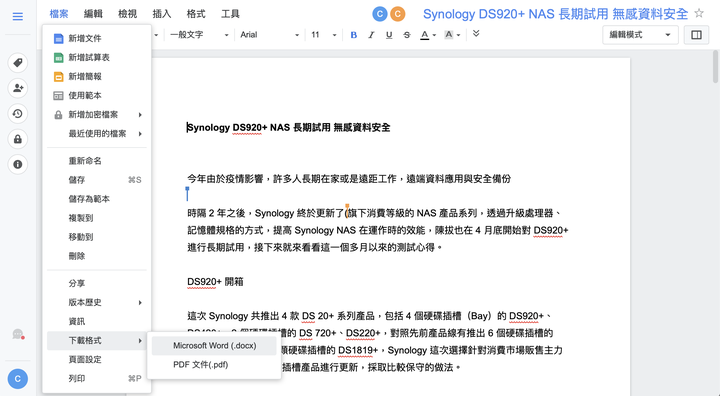This screenshot has width=720, height=396.
Task: Choose 分享 menu entry
Action: (x=97, y=283)
